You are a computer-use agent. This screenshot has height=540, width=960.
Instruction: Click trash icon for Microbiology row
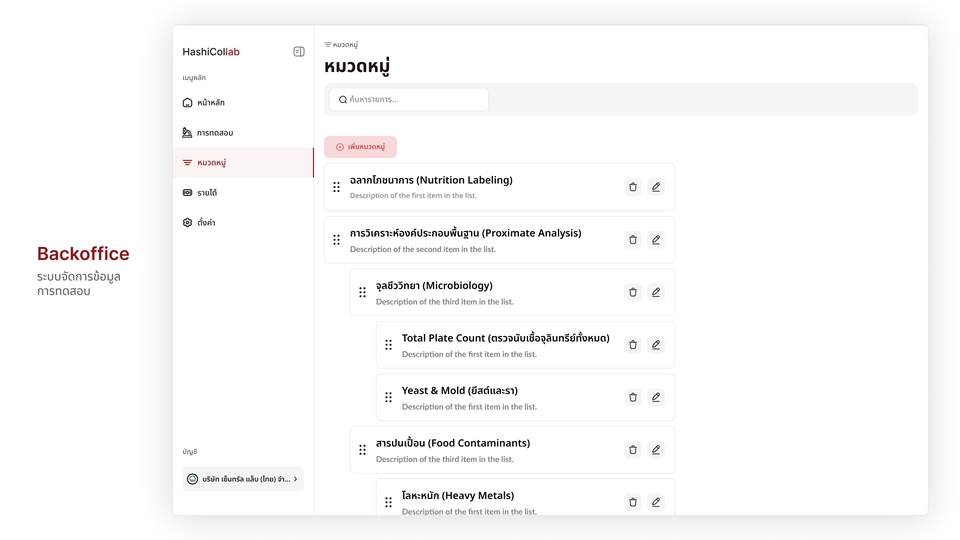[x=632, y=292]
